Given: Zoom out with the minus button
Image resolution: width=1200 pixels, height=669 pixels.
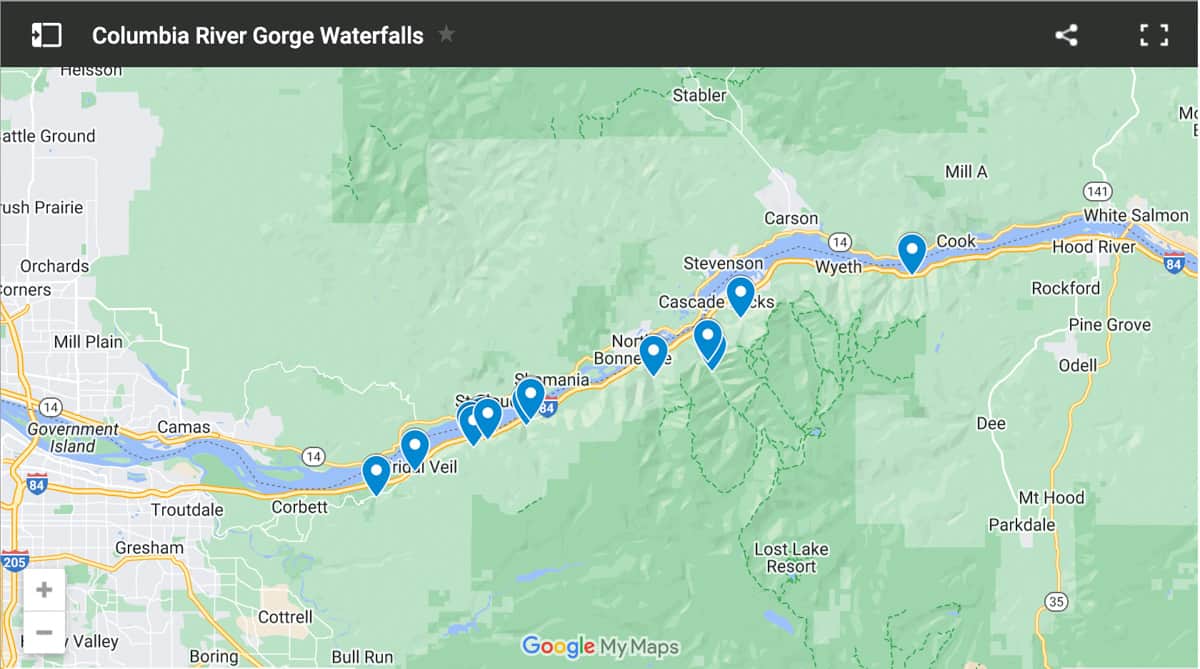Looking at the screenshot, I should click(44, 632).
